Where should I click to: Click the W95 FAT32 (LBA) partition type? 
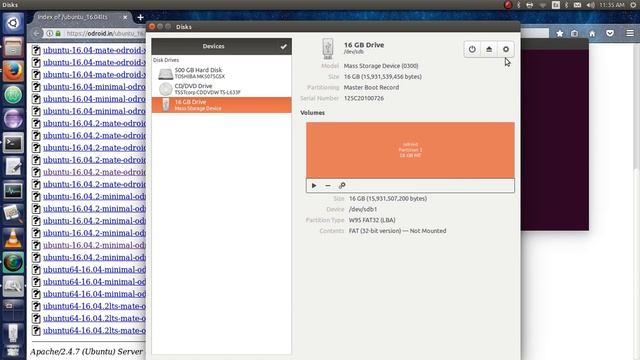point(372,220)
